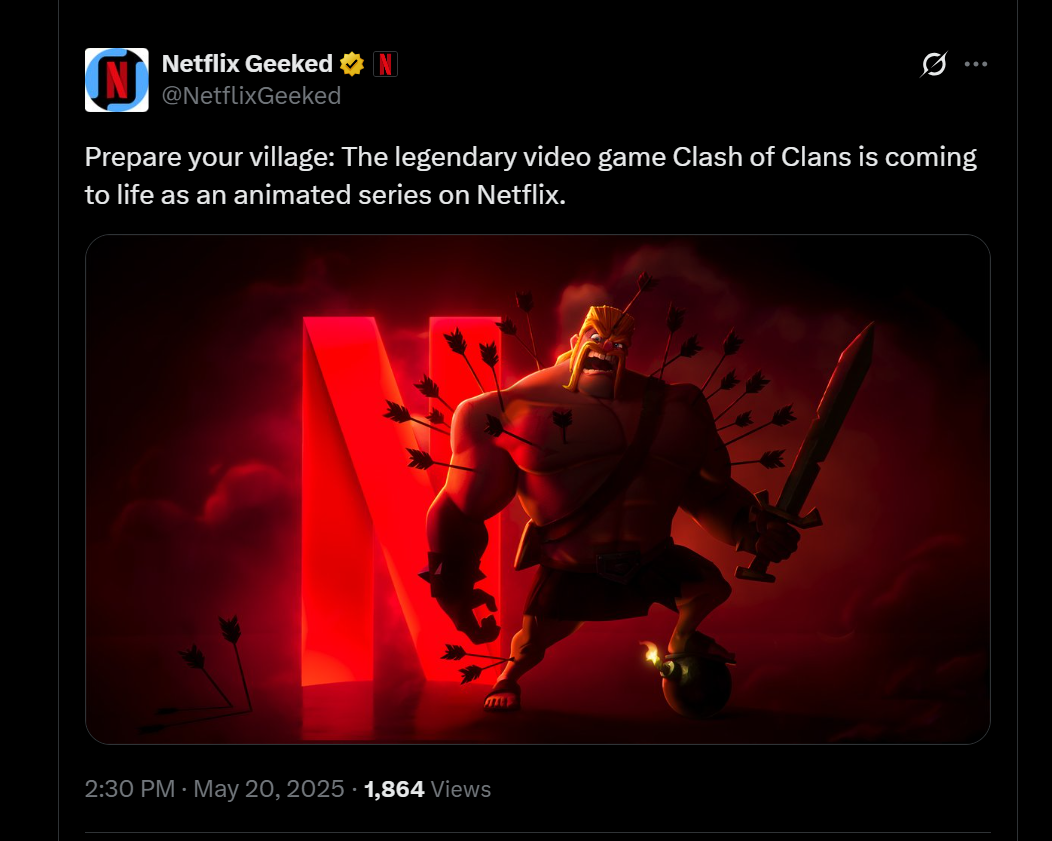
Task: Open the Grok explain-post icon
Action: (934, 64)
